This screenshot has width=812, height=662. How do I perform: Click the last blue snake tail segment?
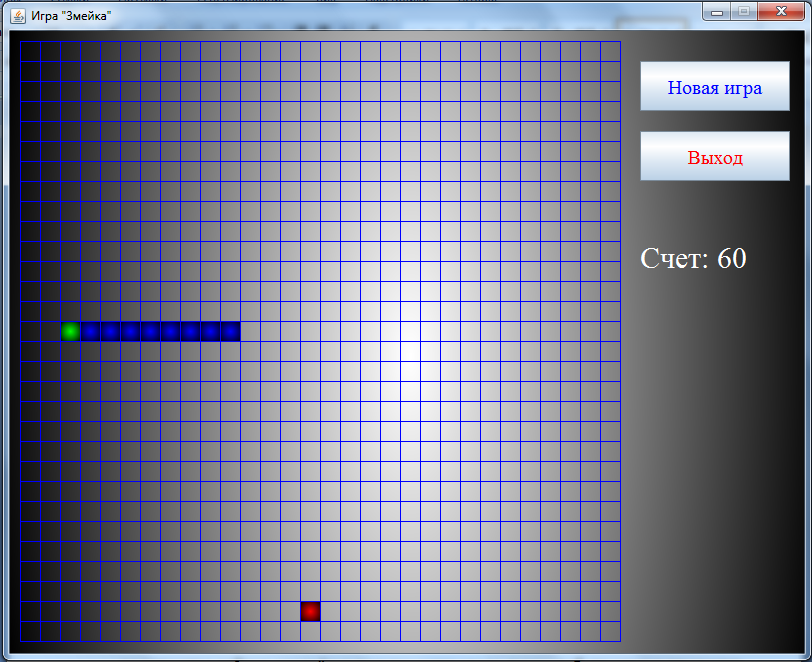(x=230, y=332)
